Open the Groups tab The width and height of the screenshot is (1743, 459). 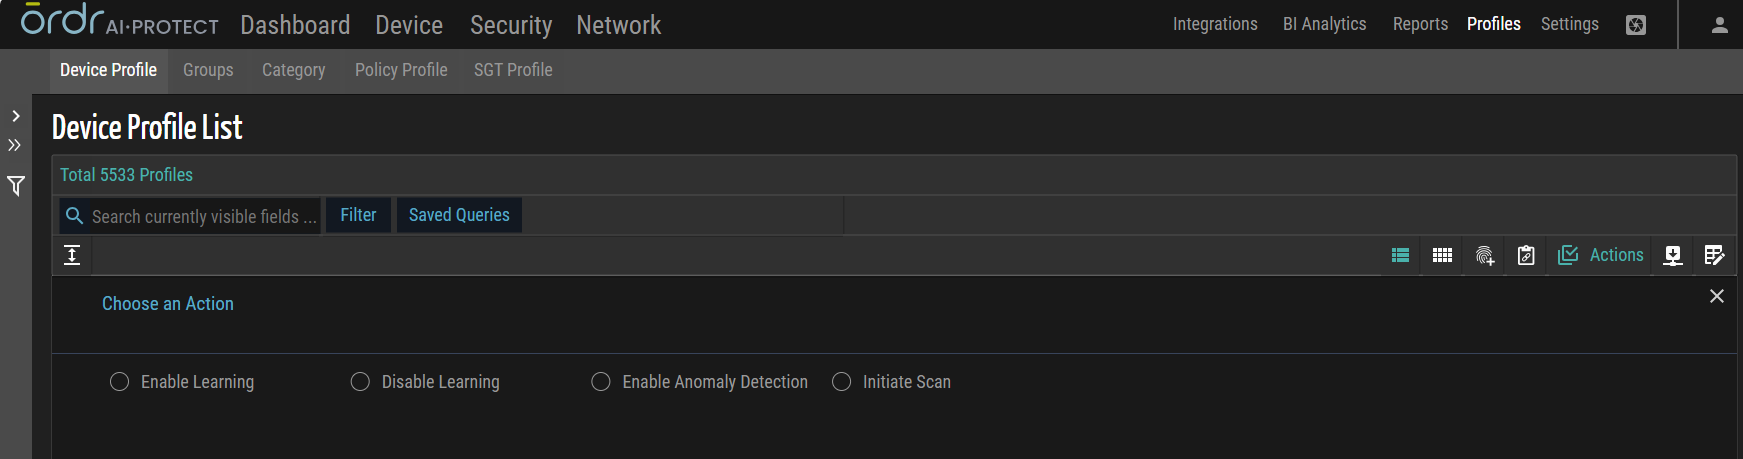pos(208,70)
